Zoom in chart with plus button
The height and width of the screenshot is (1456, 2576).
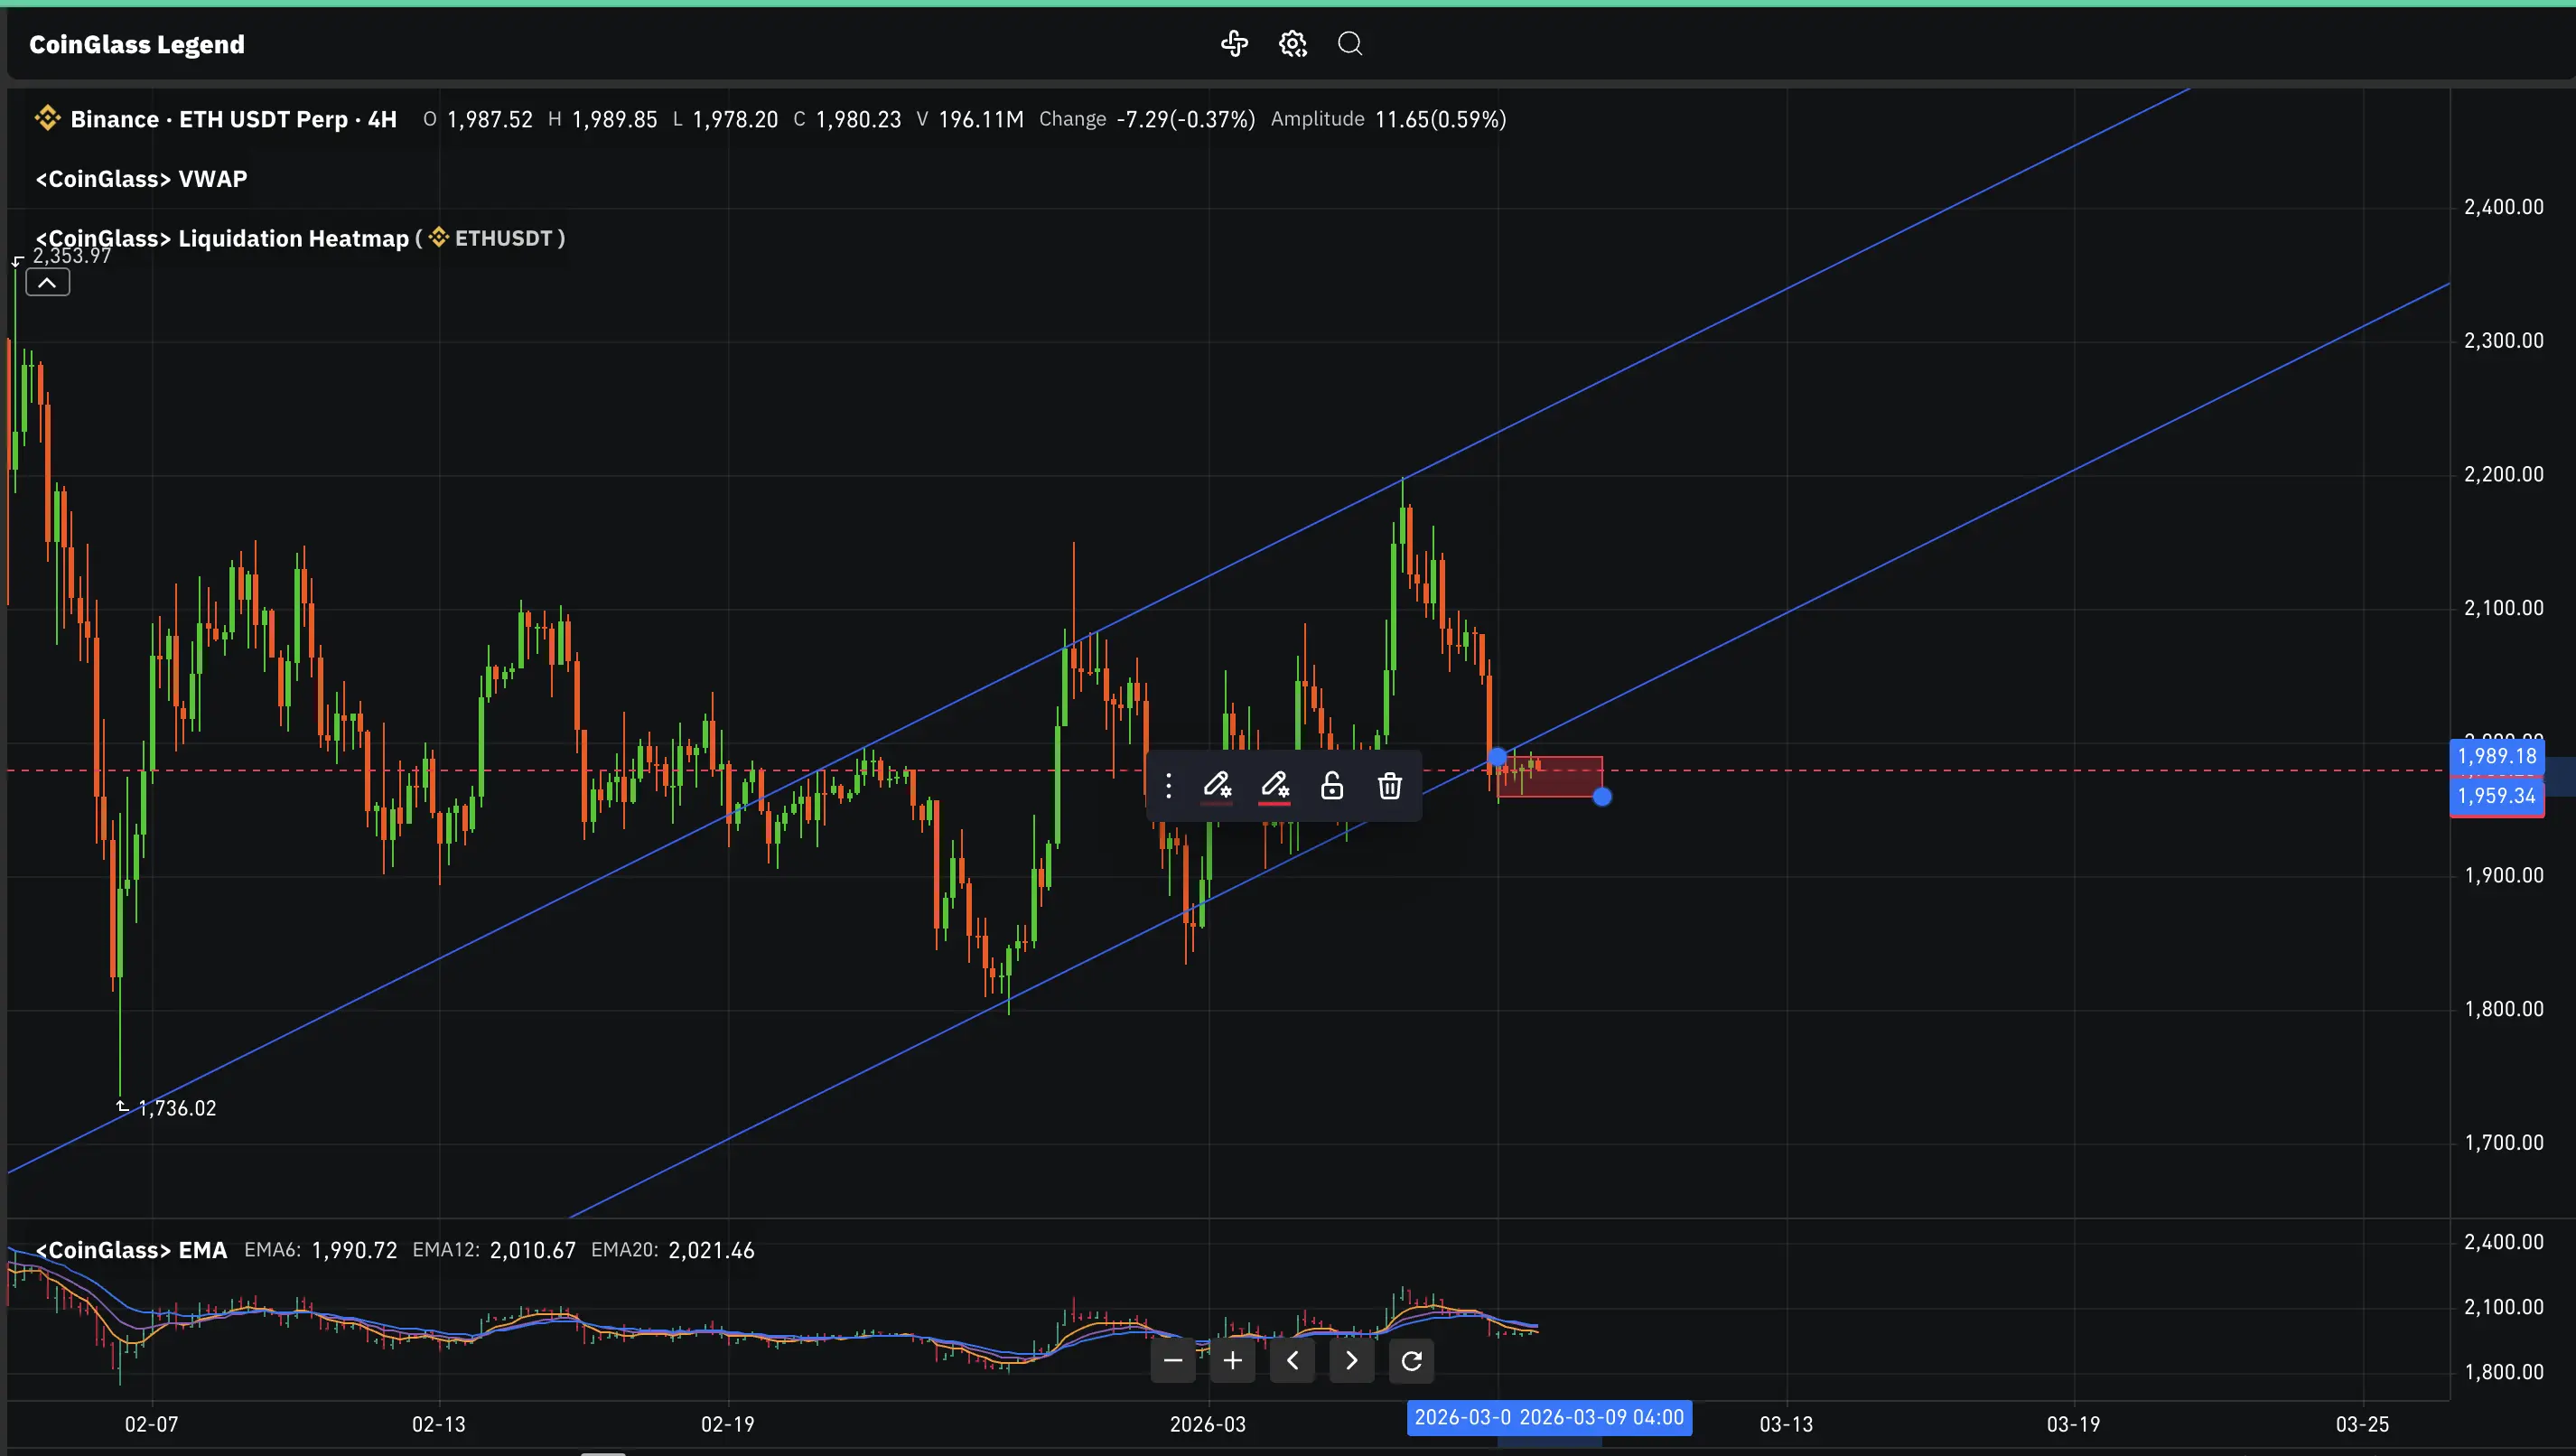click(x=1232, y=1361)
